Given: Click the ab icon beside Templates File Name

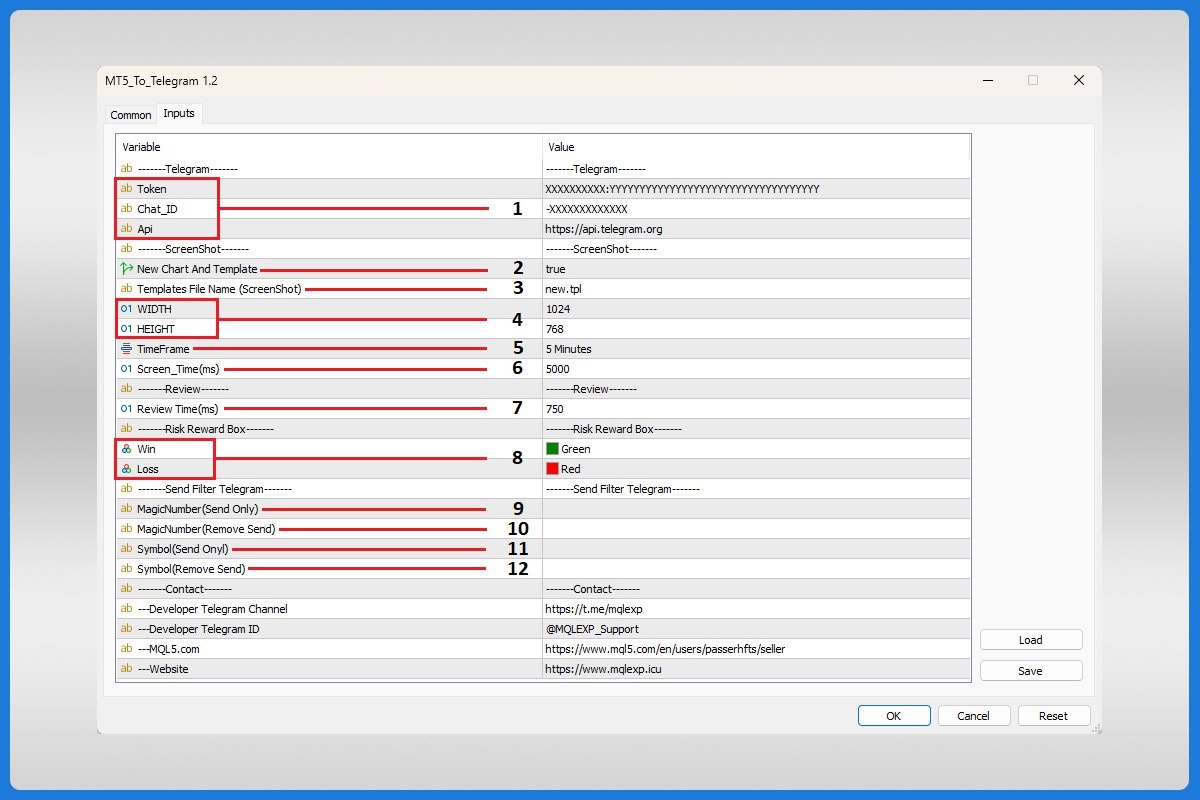Looking at the screenshot, I should [126, 289].
